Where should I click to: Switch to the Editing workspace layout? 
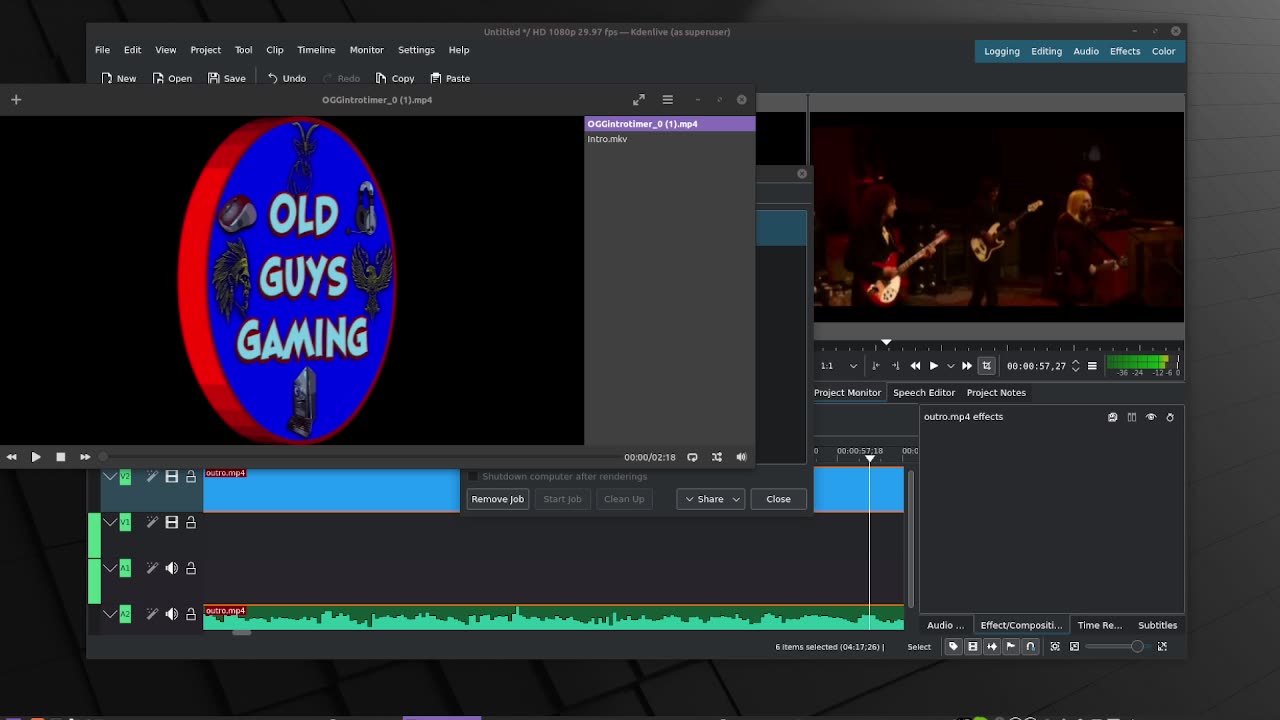(1046, 51)
